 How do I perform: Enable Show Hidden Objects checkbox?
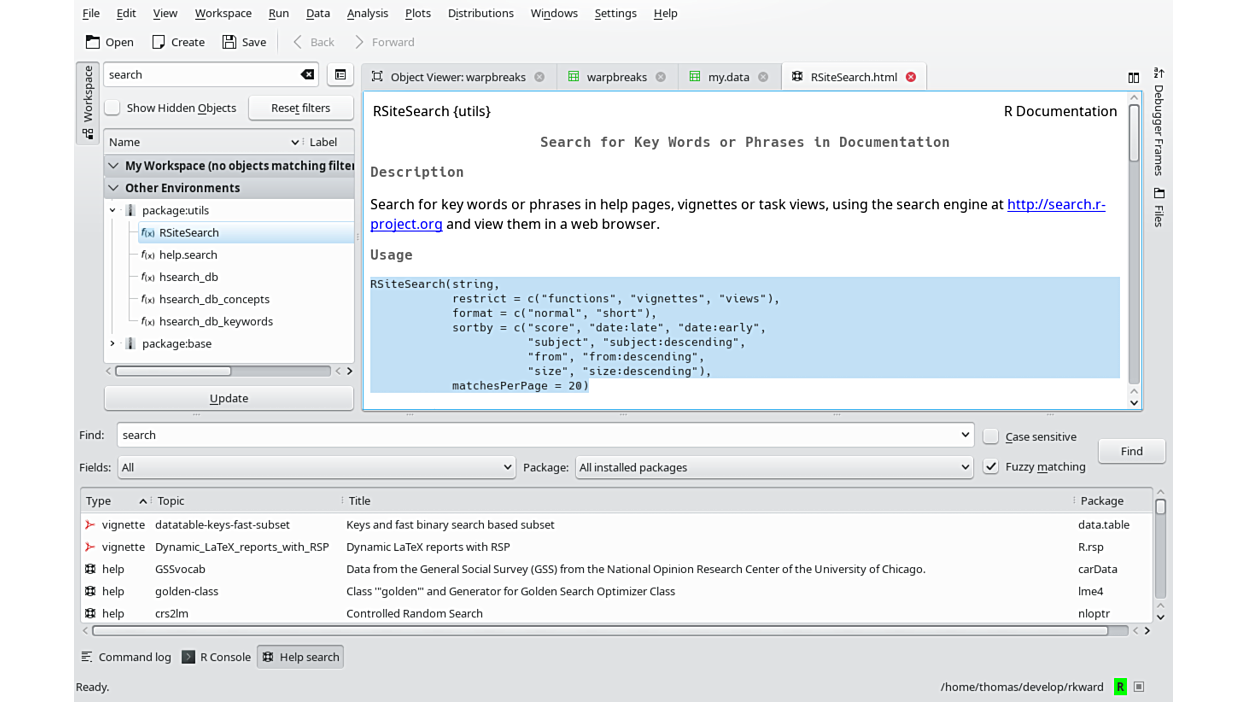pyautogui.click(x=113, y=108)
